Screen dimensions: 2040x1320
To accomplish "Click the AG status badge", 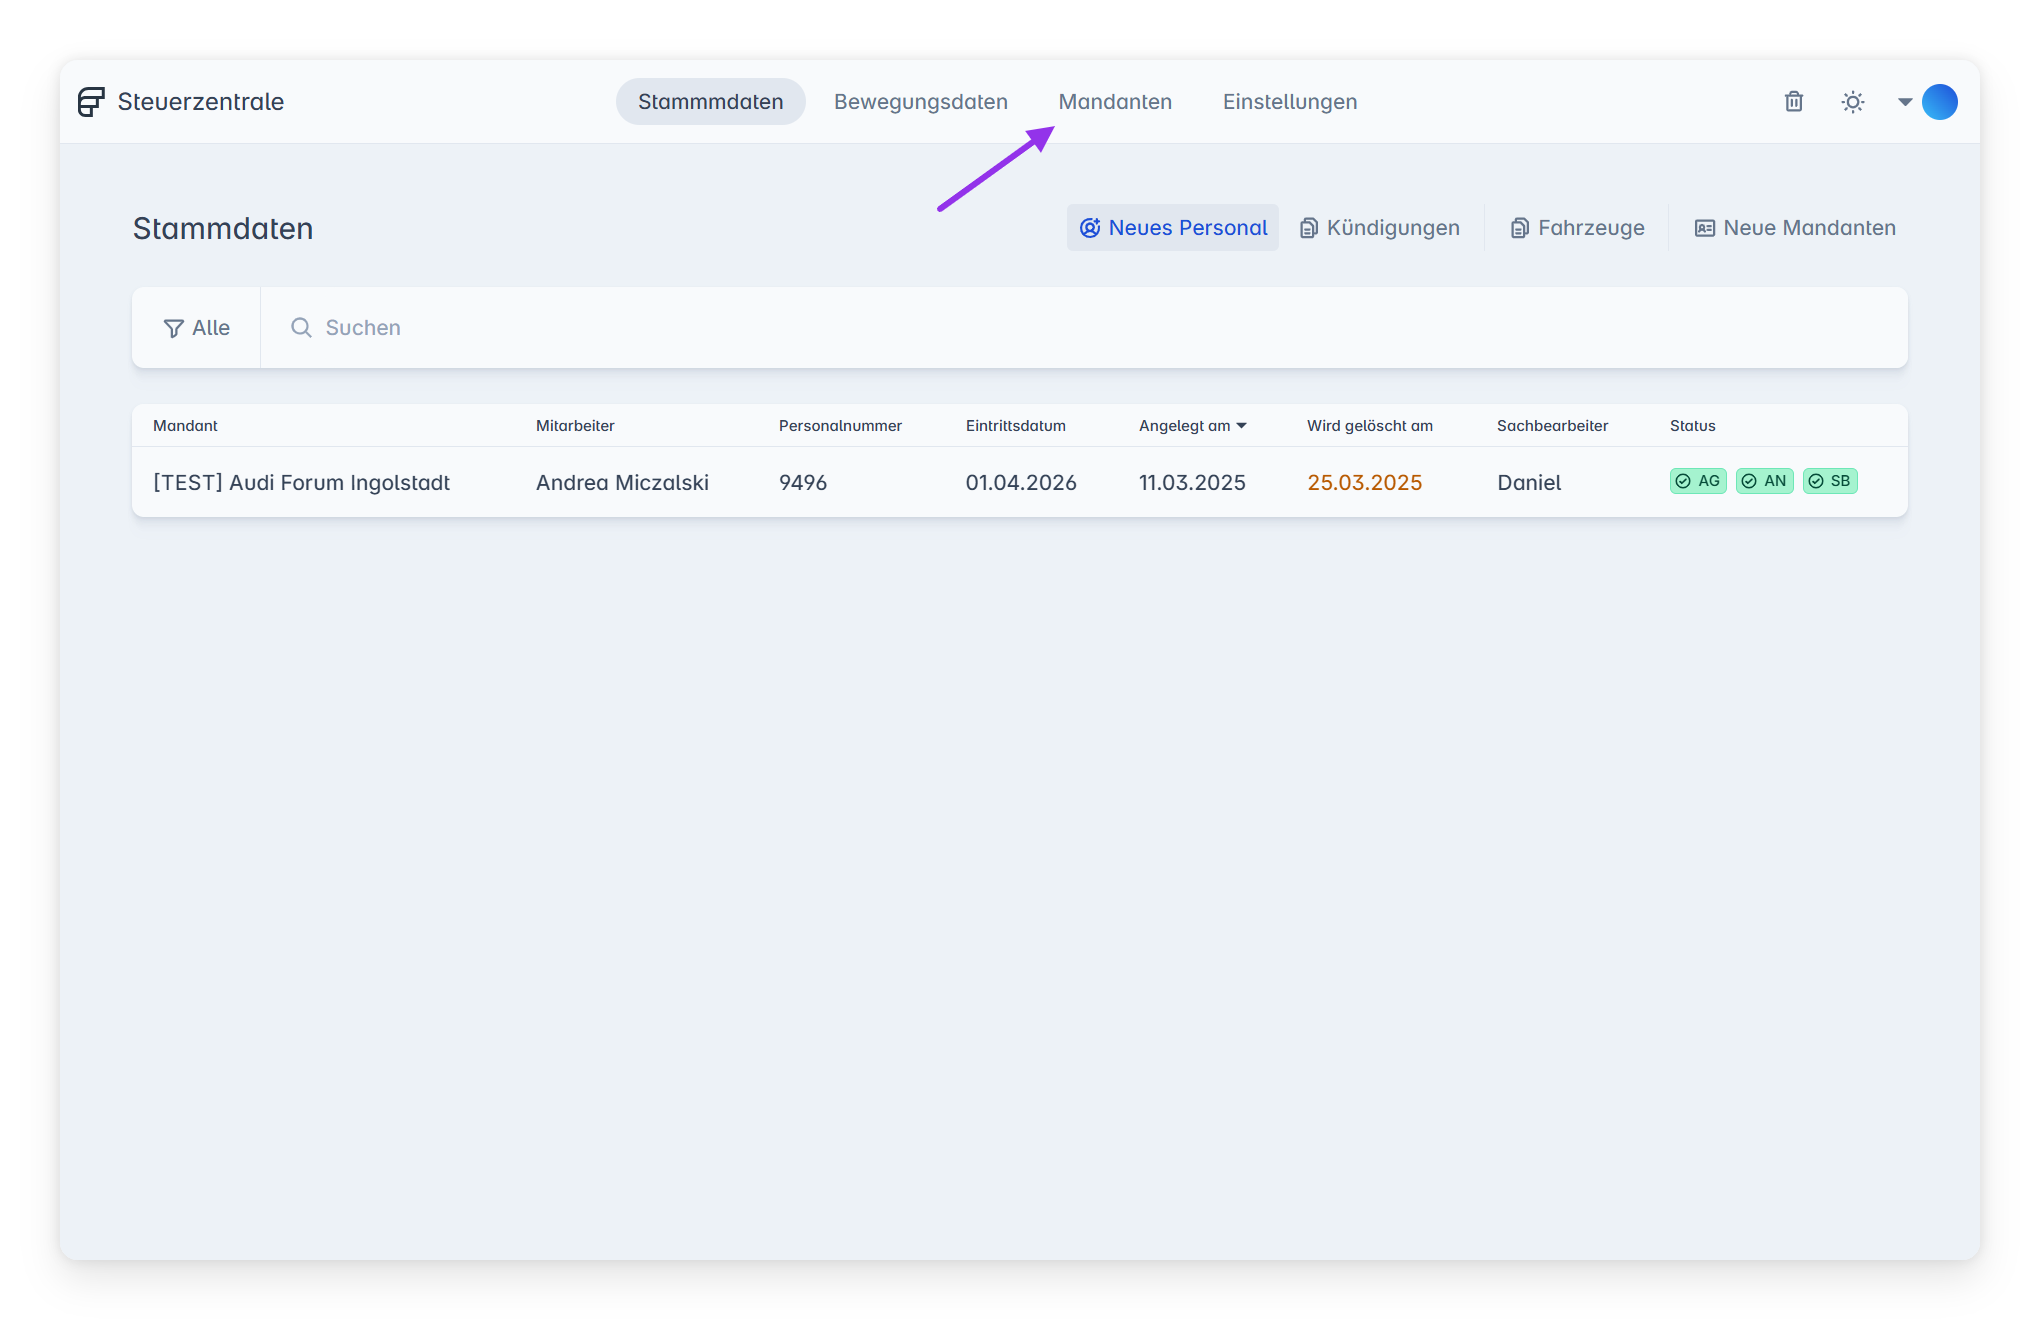I will [1698, 481].
